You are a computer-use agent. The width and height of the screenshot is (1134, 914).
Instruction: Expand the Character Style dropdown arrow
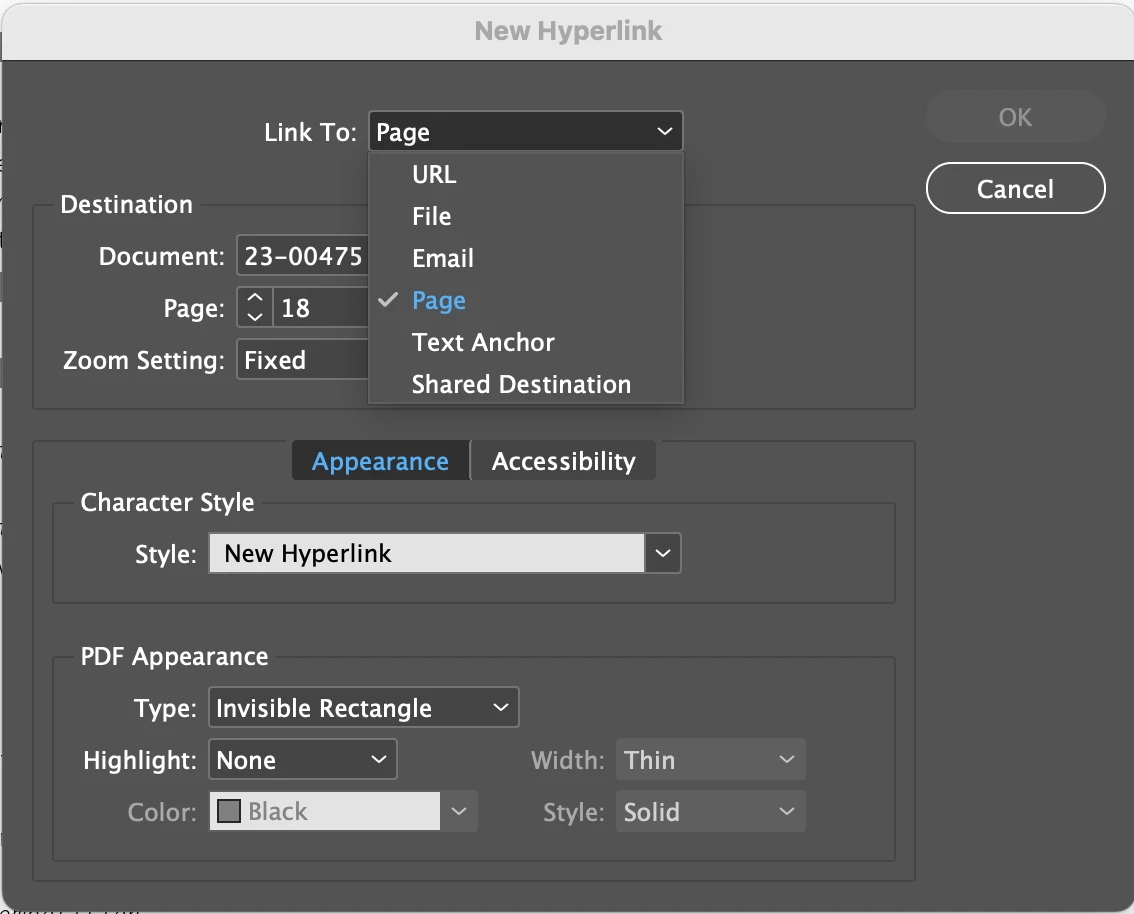tap(662, 553)
